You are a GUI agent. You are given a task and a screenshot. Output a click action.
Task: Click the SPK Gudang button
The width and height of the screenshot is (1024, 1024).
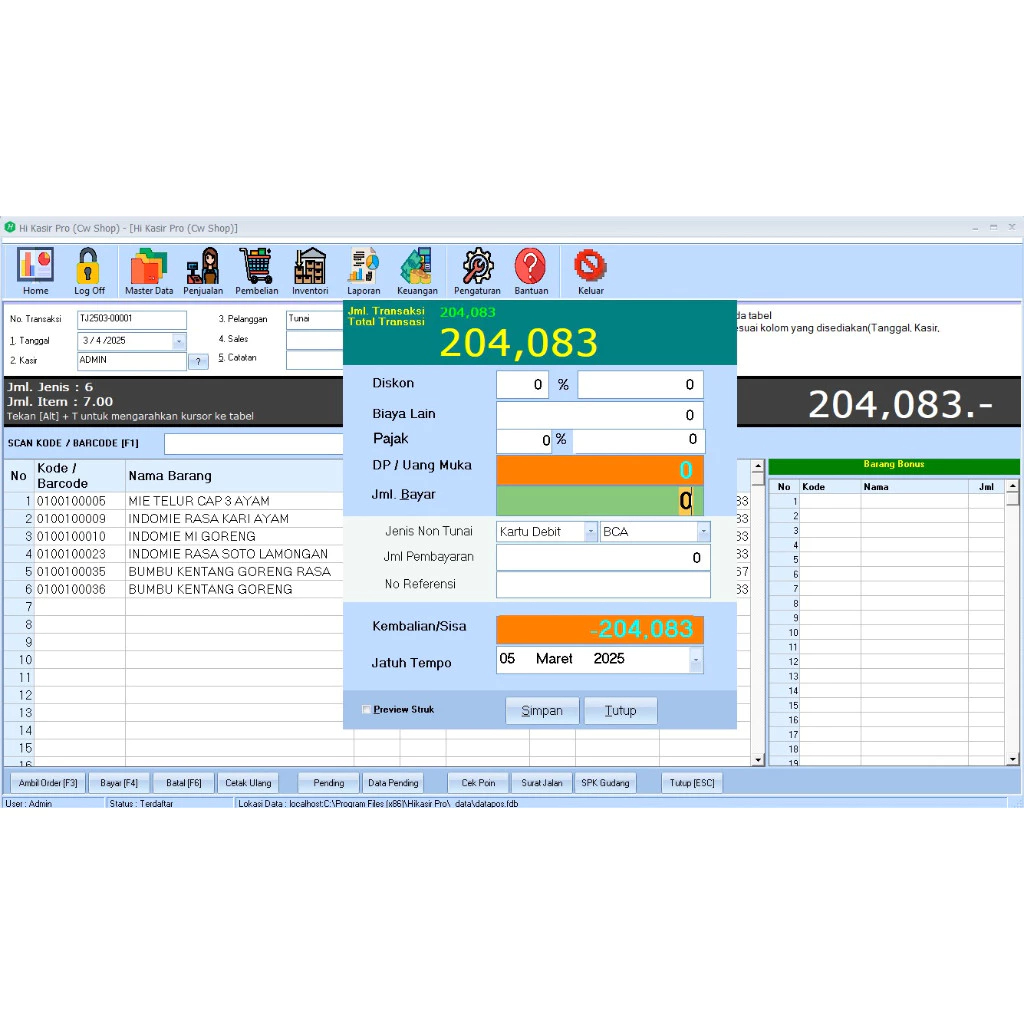tap(605, 782)
